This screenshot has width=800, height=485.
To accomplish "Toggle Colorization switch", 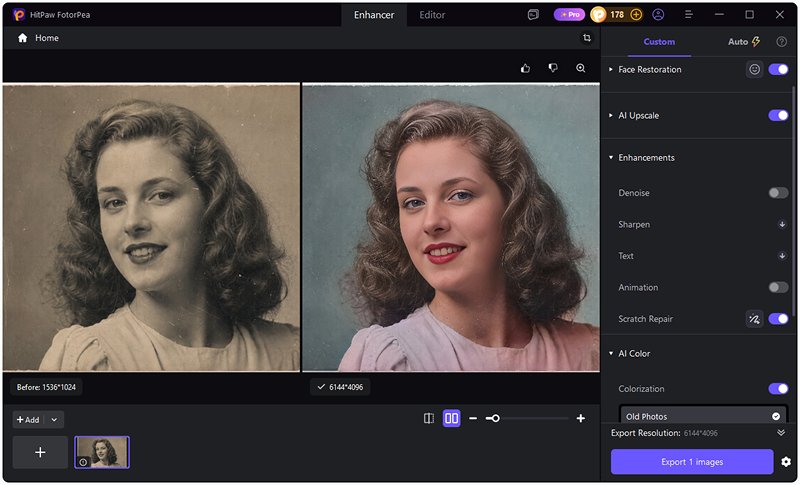I will (x=778, y=389).
